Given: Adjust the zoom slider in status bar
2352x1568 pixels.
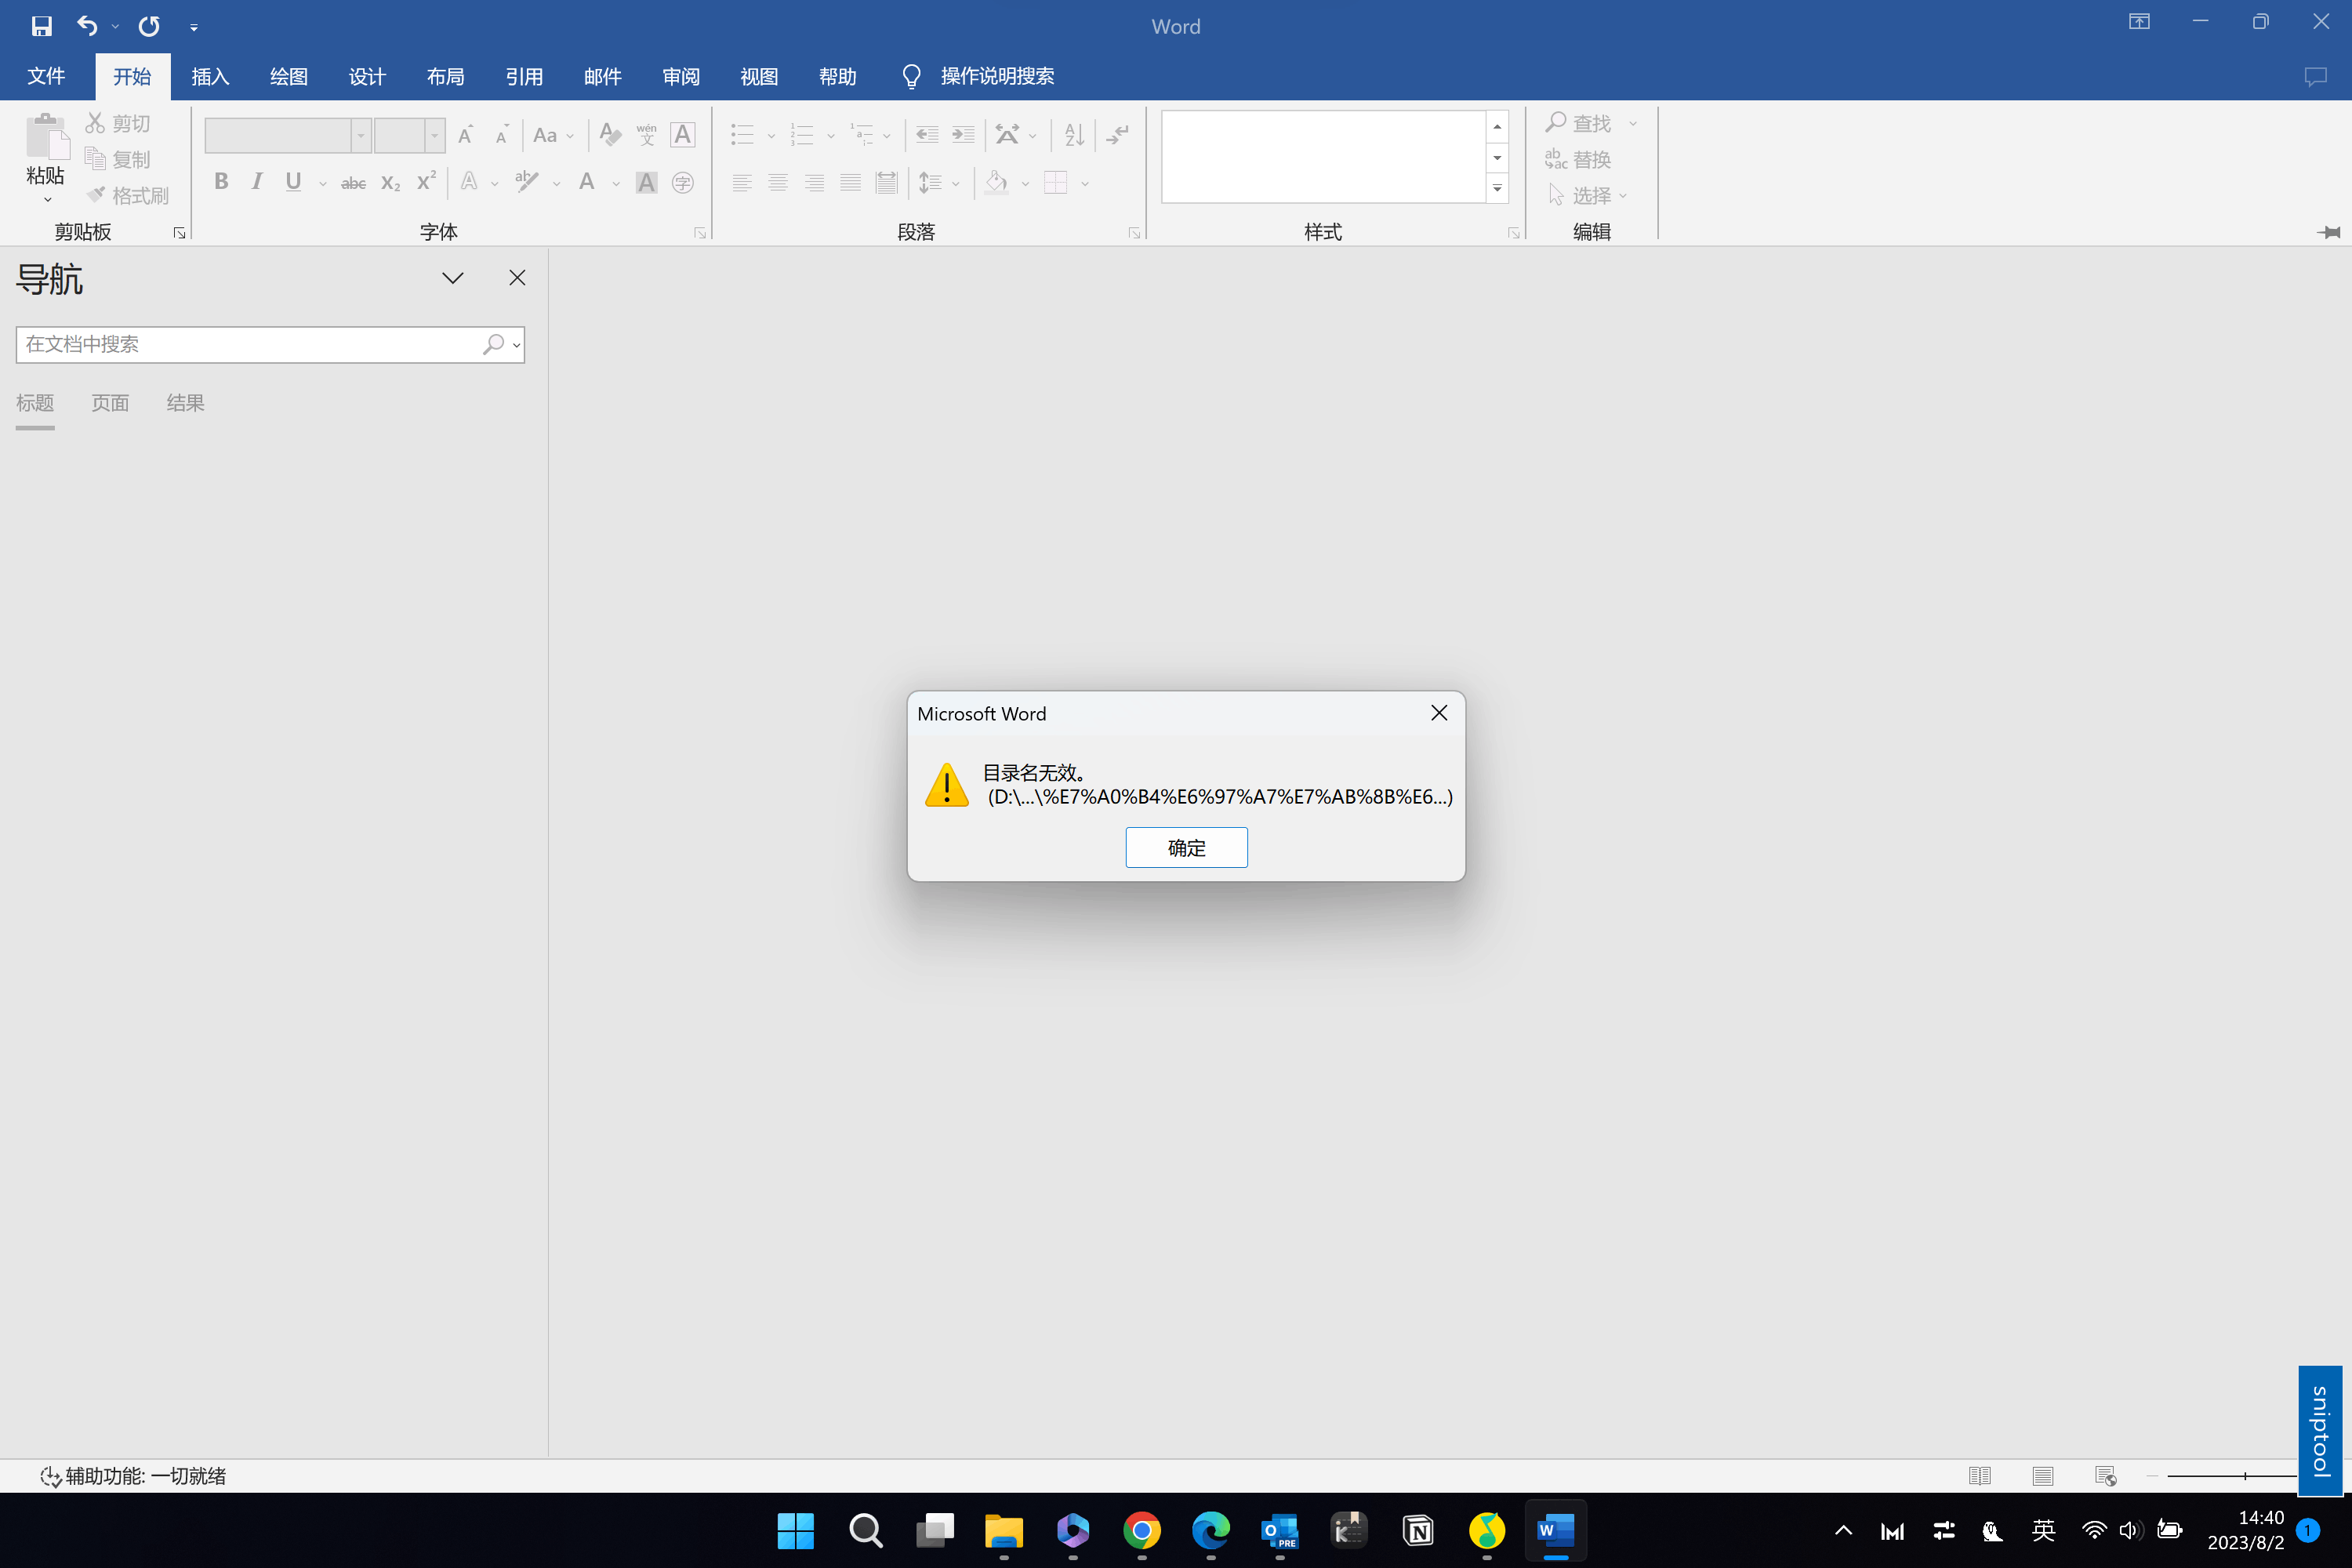Looking at the screenshot, I should 2245,1476.
